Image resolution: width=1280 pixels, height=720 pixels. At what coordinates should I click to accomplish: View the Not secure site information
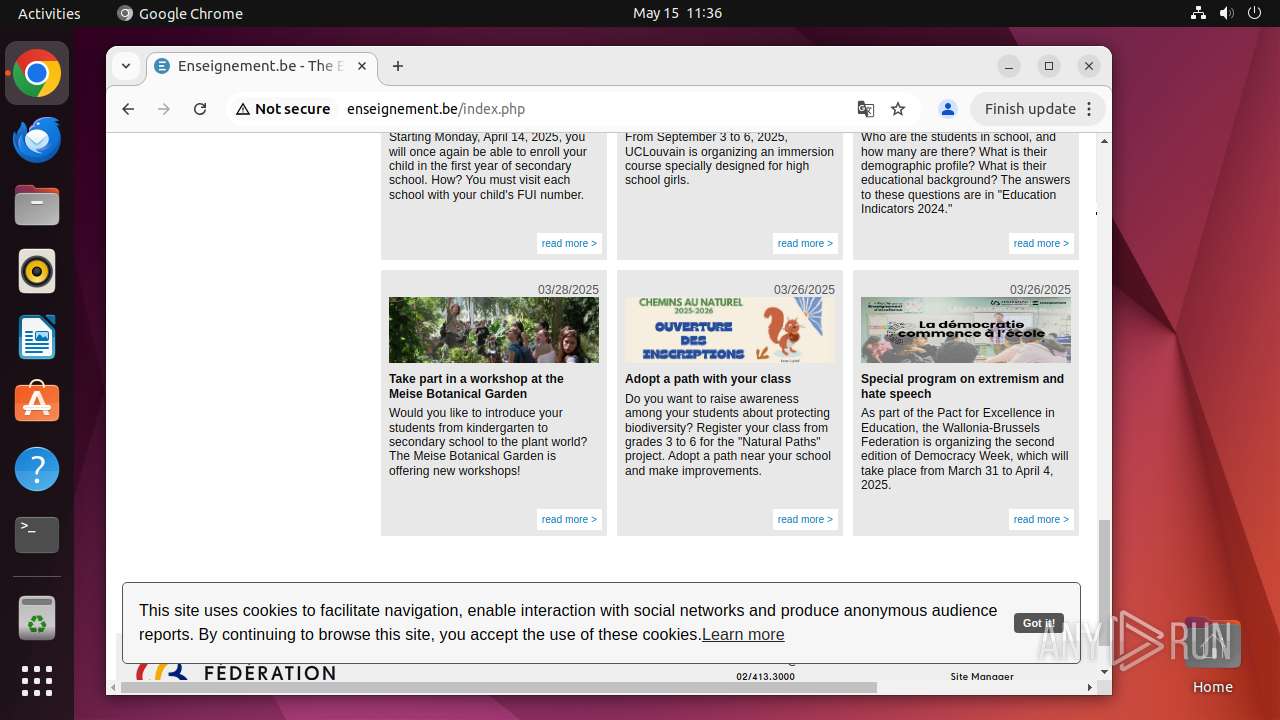coord(283,109)
